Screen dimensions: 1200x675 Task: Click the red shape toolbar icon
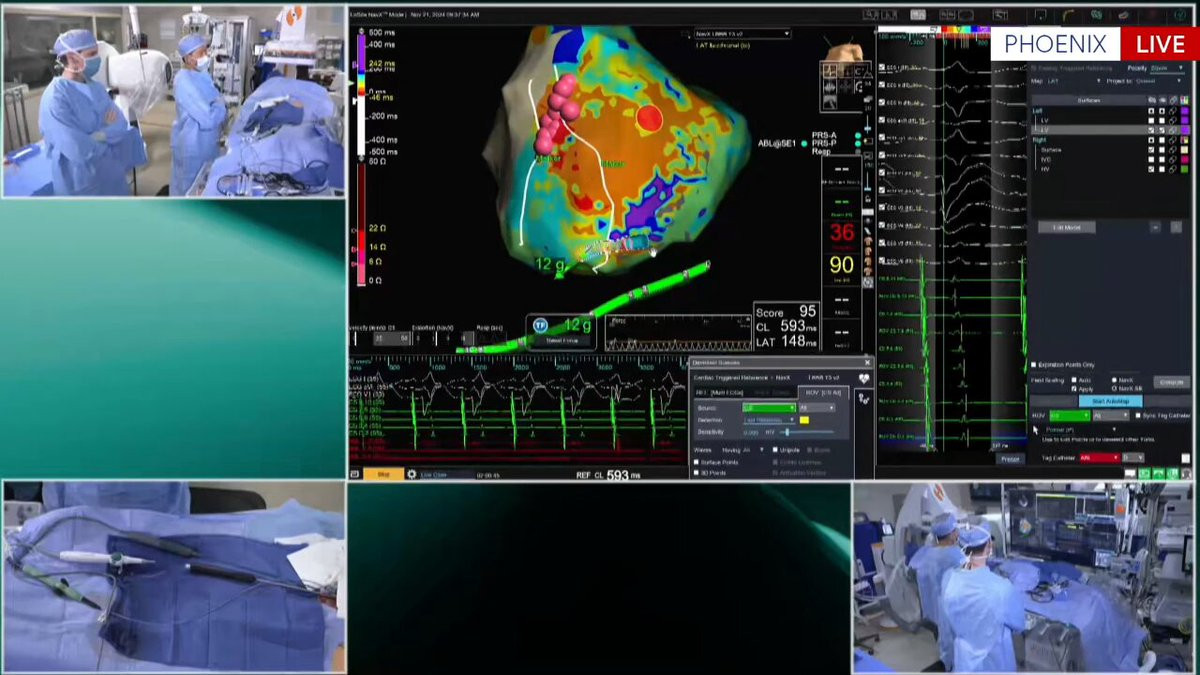1152,15
